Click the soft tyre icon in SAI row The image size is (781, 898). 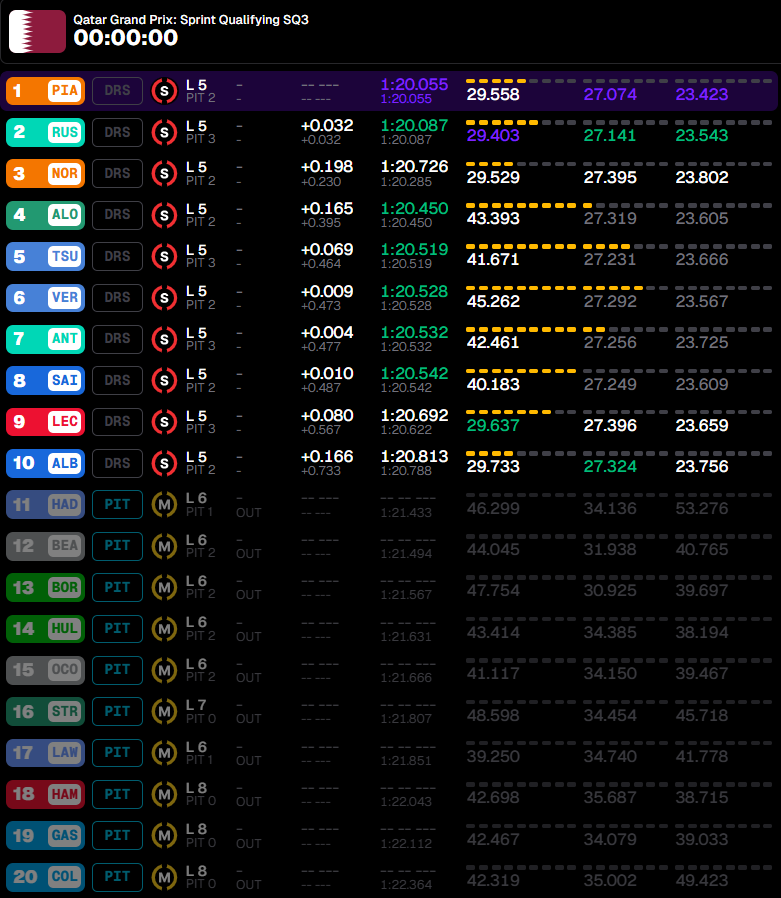pyautogui.click(x=164, y=380)
